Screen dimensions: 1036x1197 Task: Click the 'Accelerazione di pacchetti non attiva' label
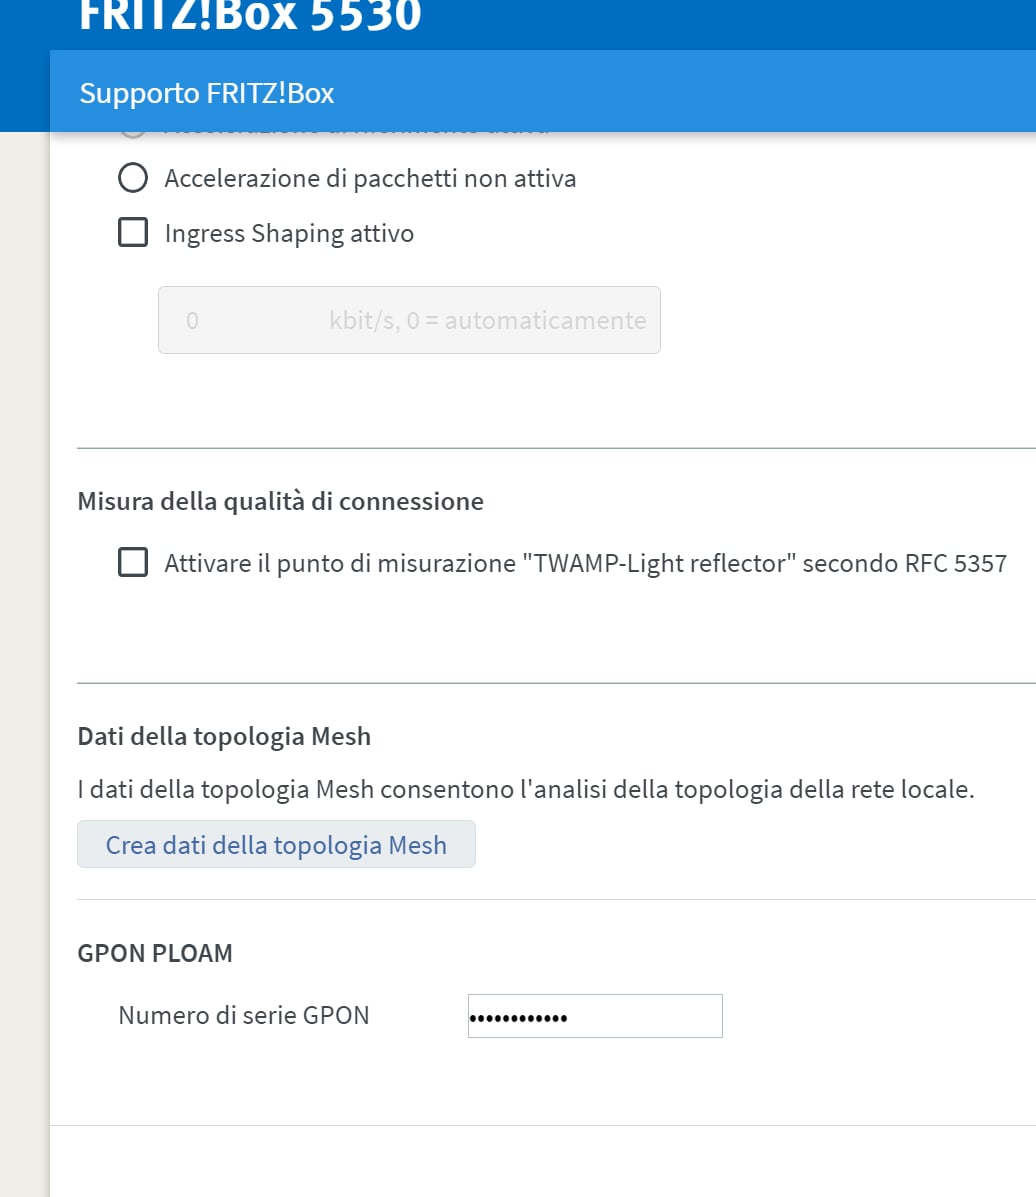point(370,179)
